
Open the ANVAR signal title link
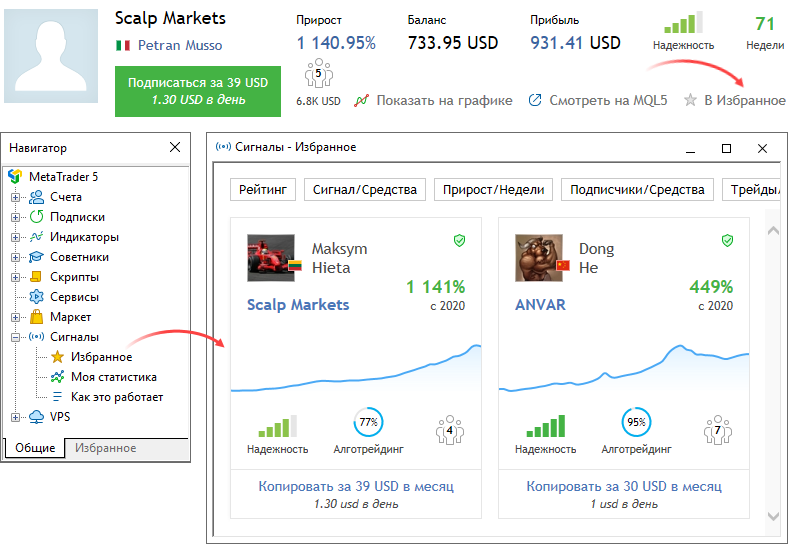pos(540,305)
